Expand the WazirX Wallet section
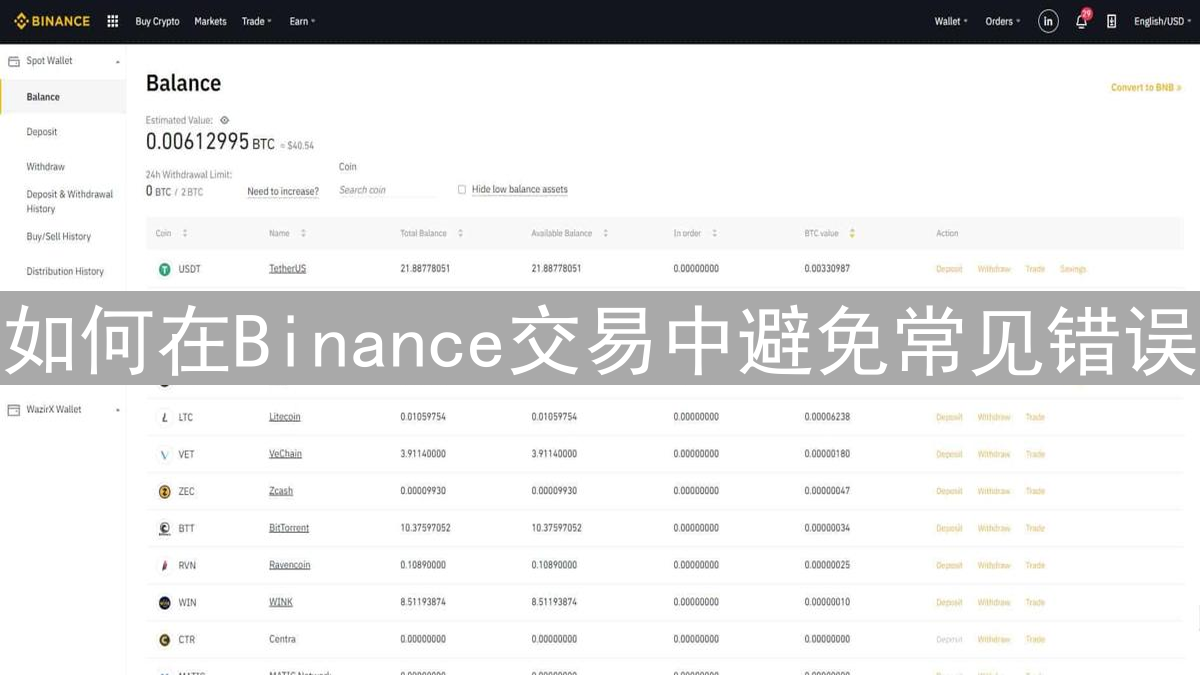The image size is (1200, 675). [x=118, y=410]
